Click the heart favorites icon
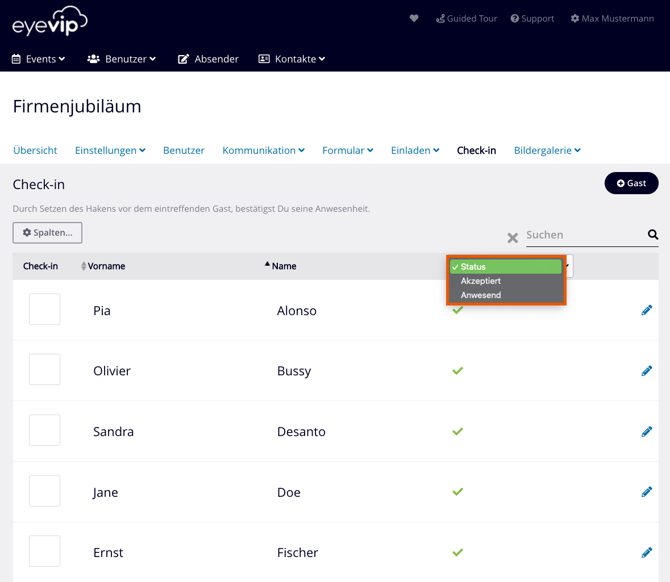 coord(414,18)
